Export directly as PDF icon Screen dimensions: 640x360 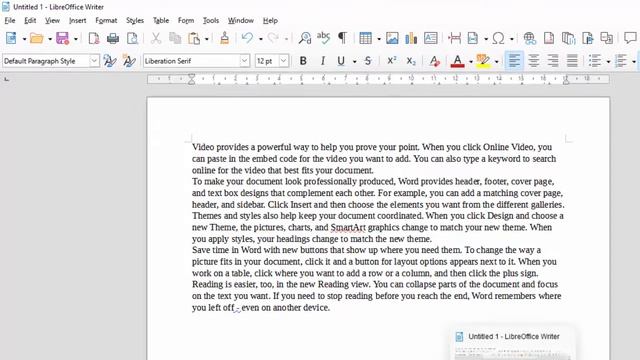pyautogui.click(x=94, y=38)
